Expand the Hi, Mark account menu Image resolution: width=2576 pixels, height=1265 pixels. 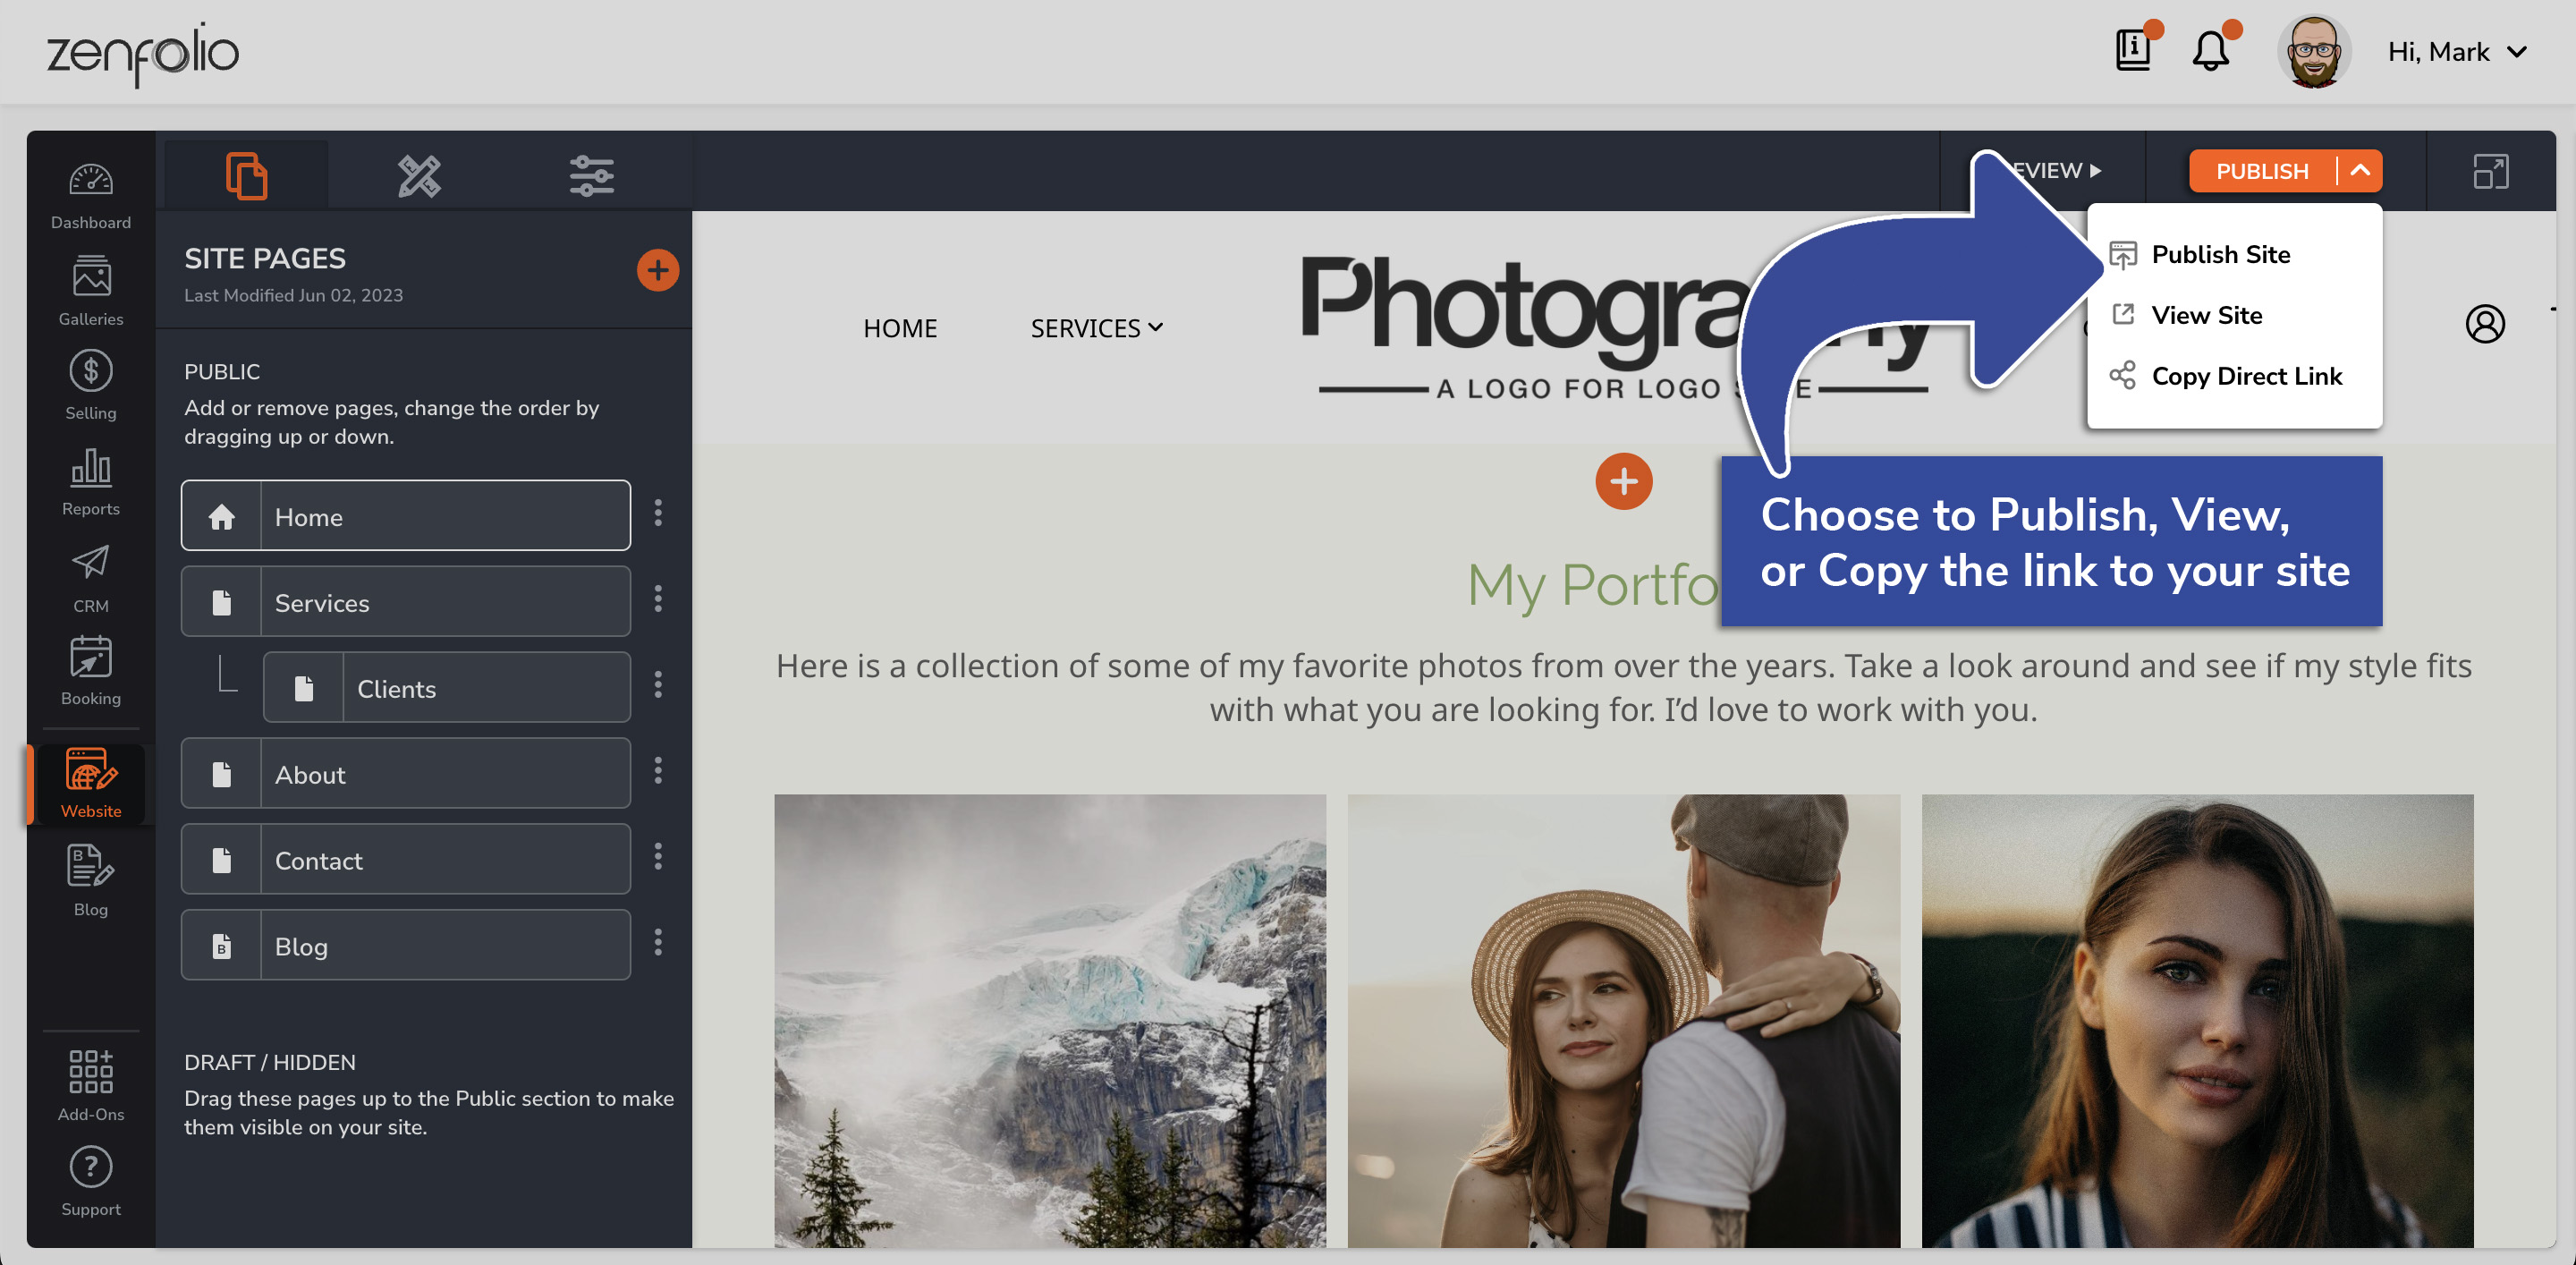2458,52
